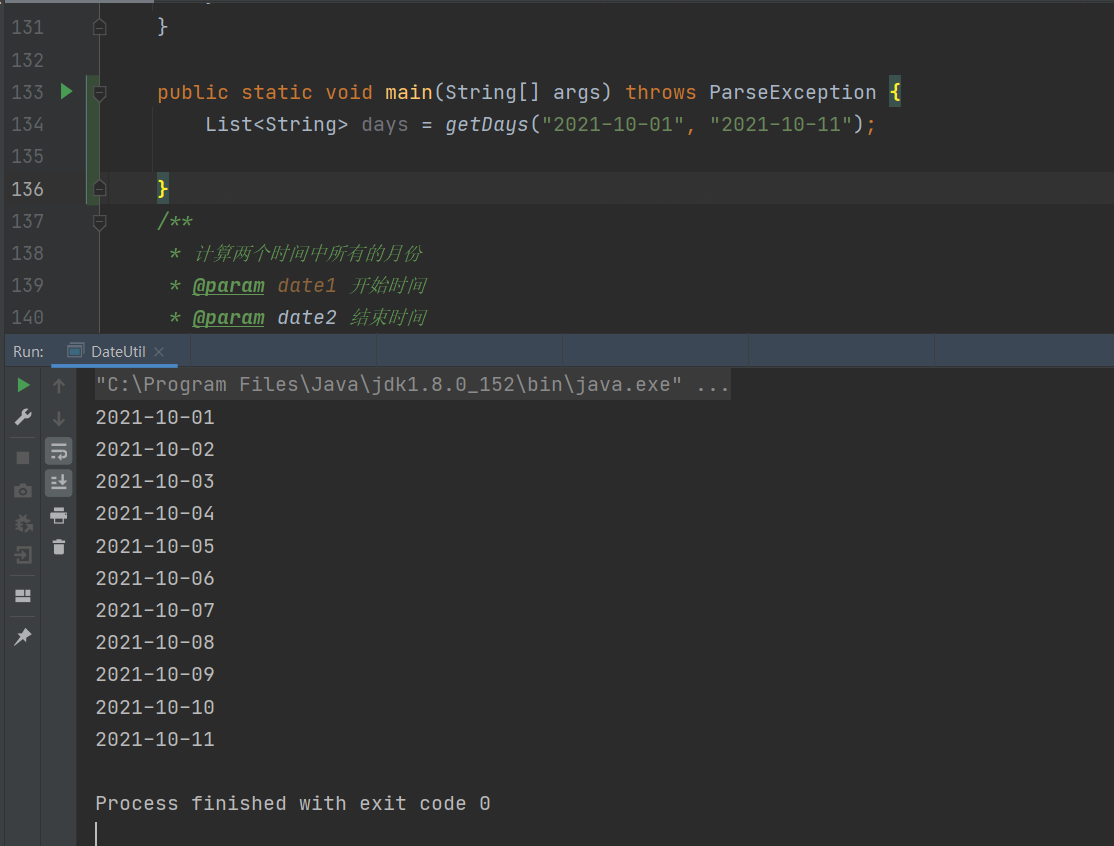Click ParseException in main signature
The height and width of the screenshot is (846, 1114).
point(792,92)
